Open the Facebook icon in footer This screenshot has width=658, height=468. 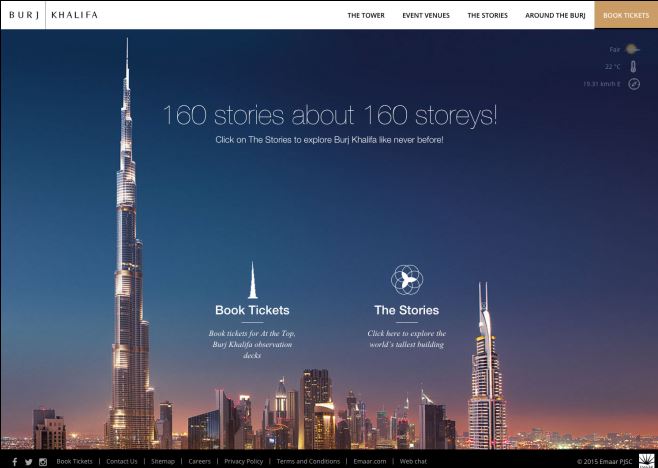[x=15, y=462]
